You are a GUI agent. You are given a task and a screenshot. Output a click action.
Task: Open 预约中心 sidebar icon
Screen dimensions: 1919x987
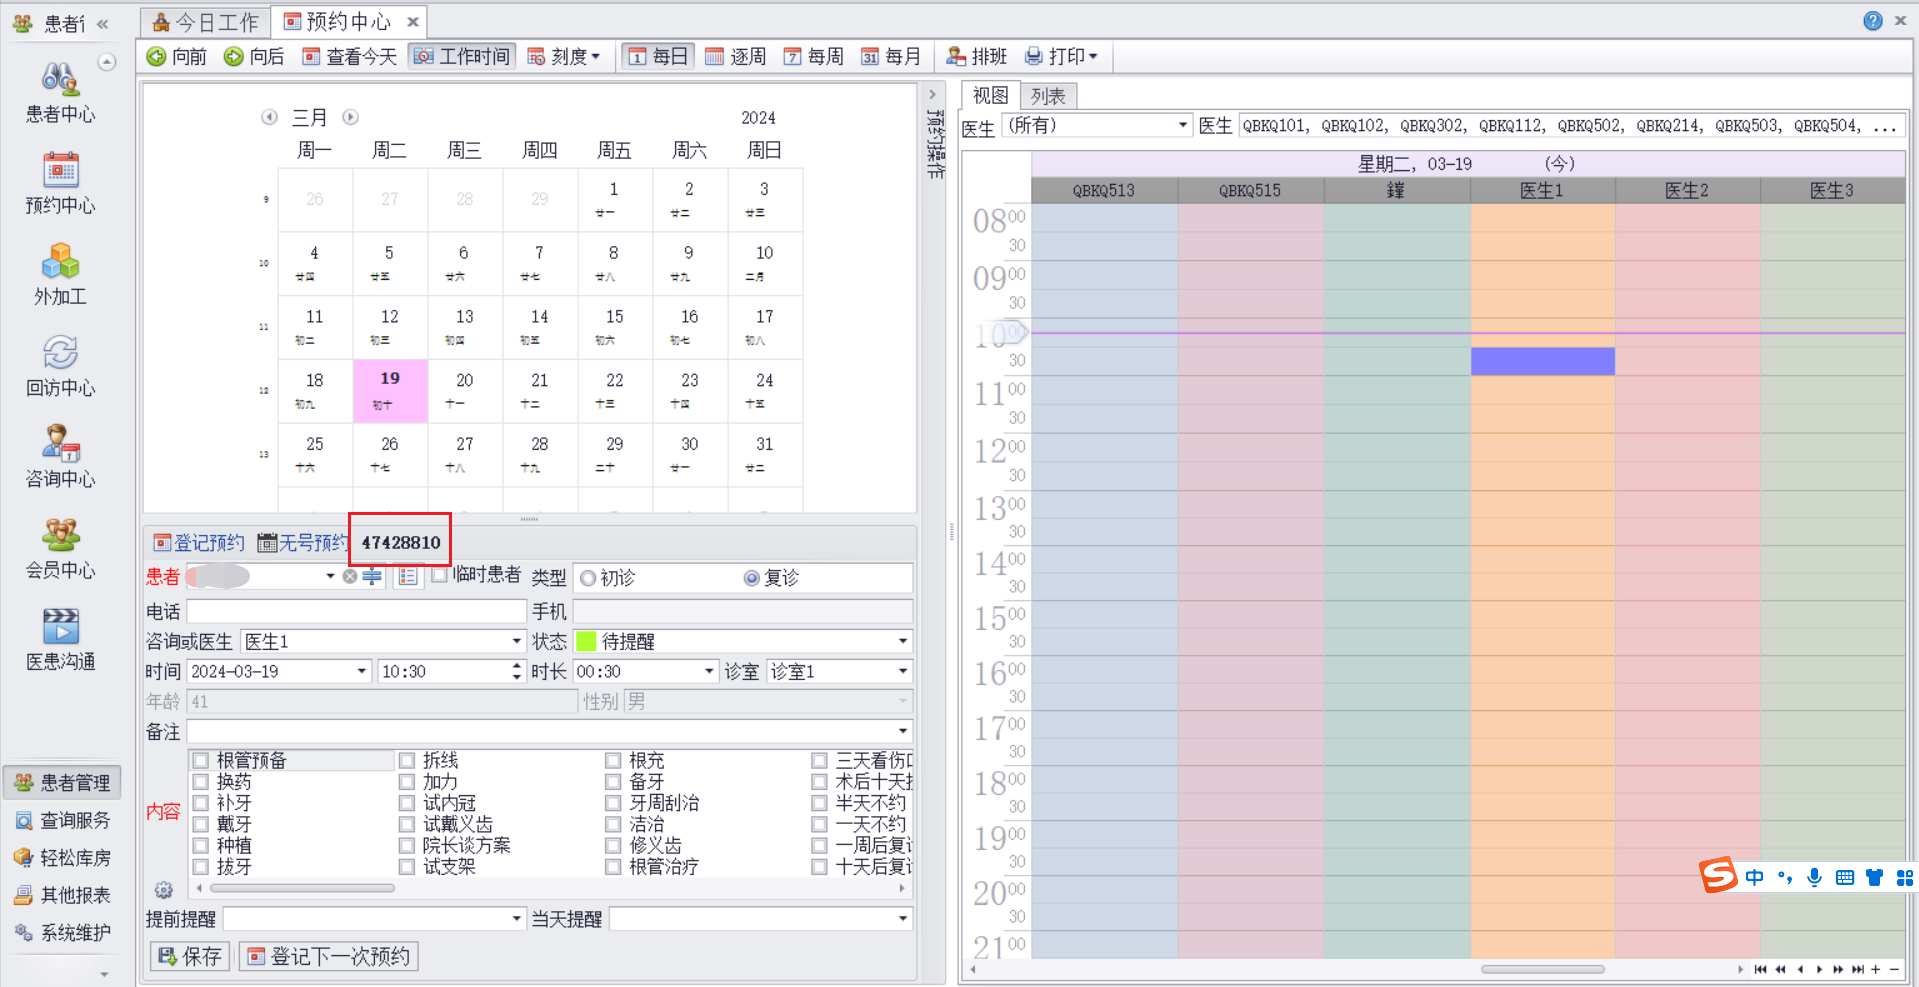[x=60, y=184]
